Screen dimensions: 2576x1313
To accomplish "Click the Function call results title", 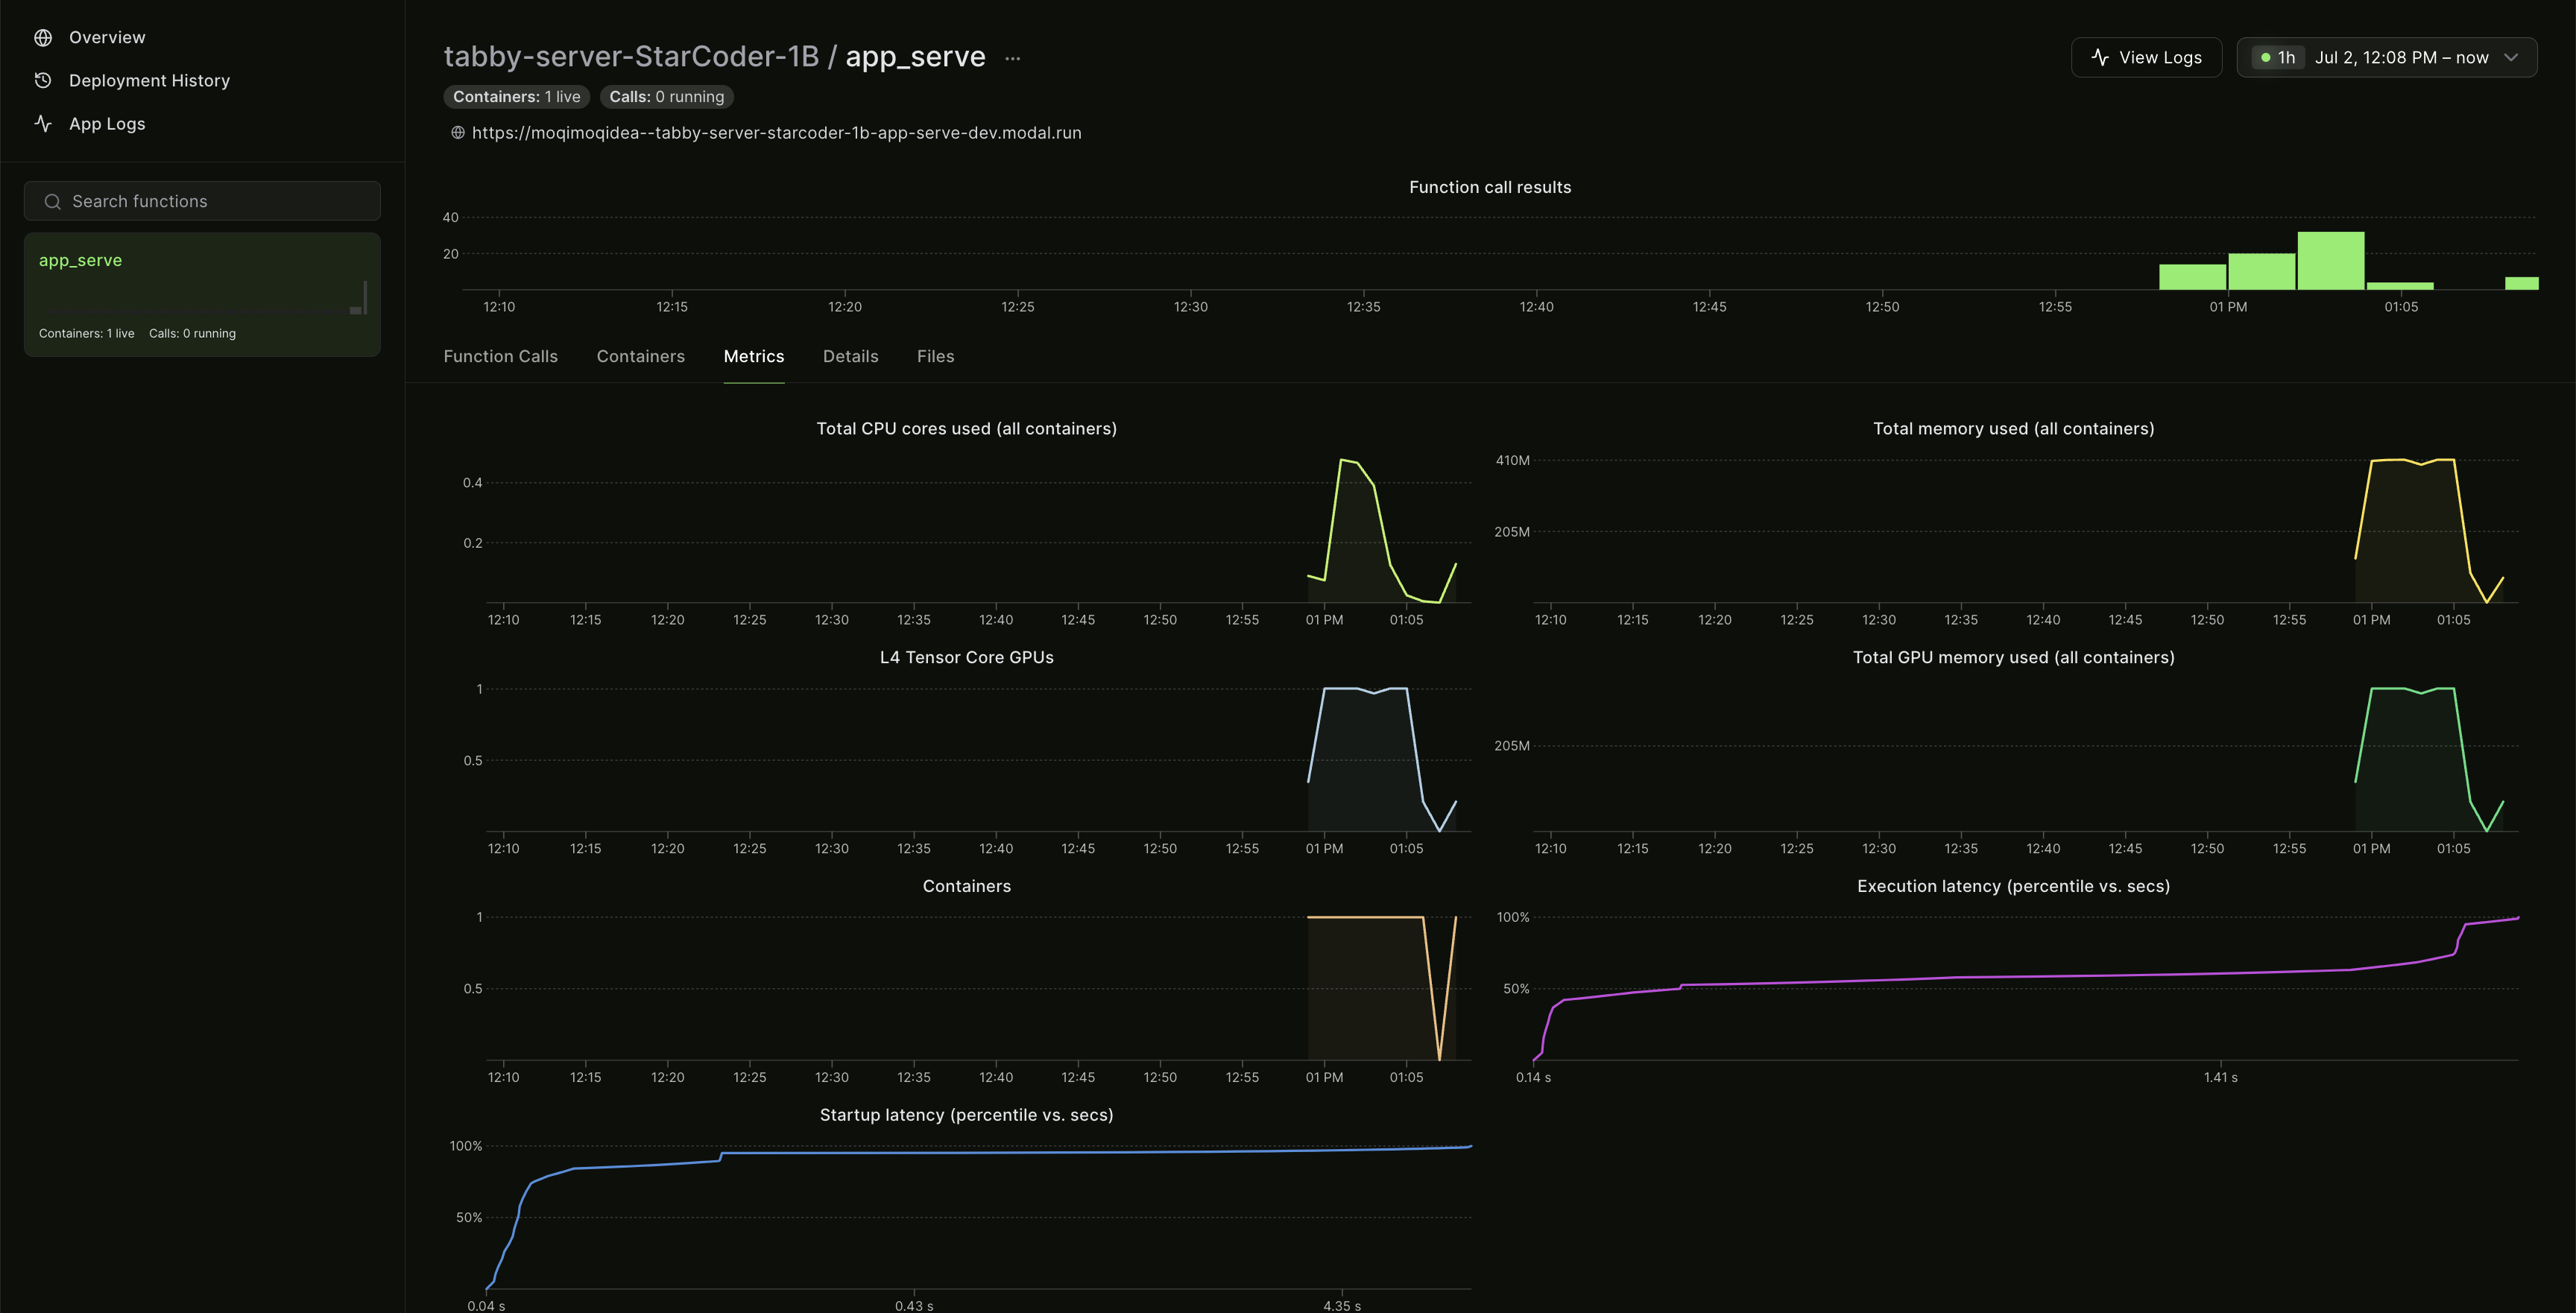I will [1490, 187].
